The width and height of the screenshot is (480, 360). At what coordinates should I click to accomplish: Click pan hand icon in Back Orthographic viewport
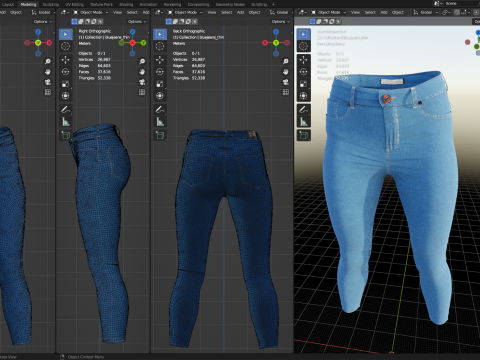click(x=286, y=72)
